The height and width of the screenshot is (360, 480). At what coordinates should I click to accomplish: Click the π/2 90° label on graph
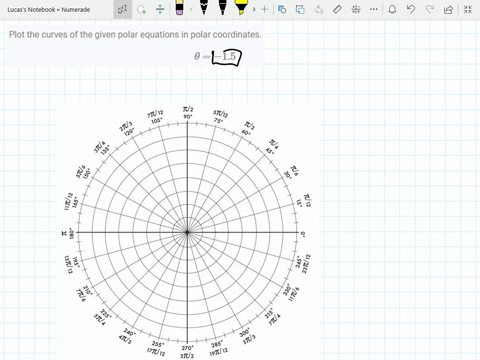[188, 113]
